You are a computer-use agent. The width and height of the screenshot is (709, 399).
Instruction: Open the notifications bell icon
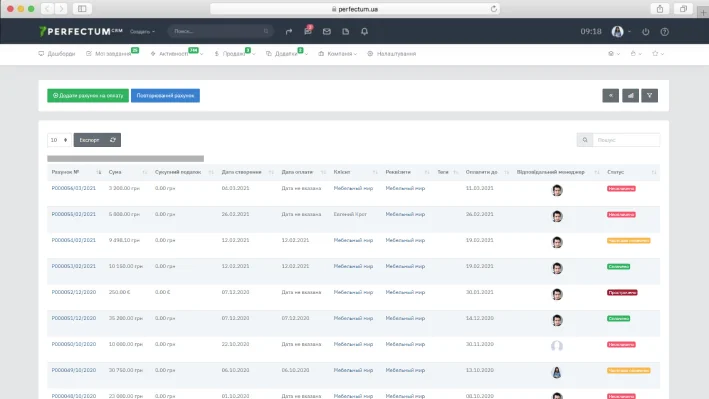point(364,31)
